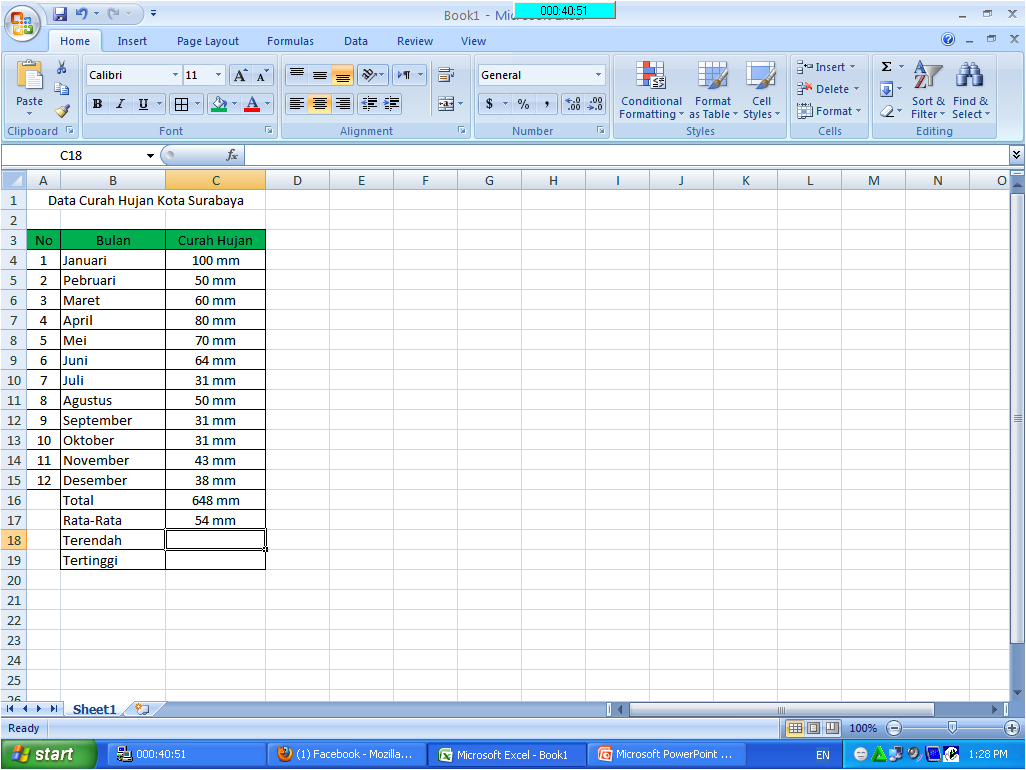This screenshot has width=1026, height=770.
Task: Adjust the zoom slider handle
Action: [x=952, y=727]
